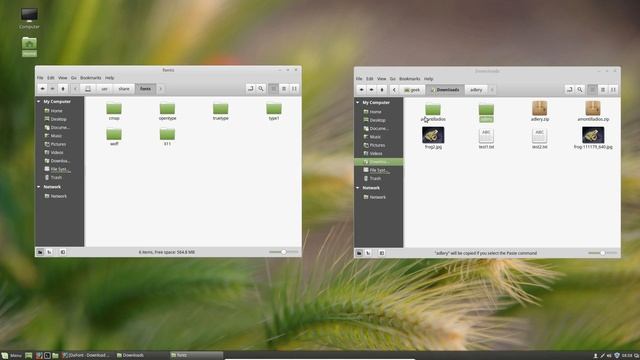Show places sidebar in Fonts window status bar

pos(40,252)
